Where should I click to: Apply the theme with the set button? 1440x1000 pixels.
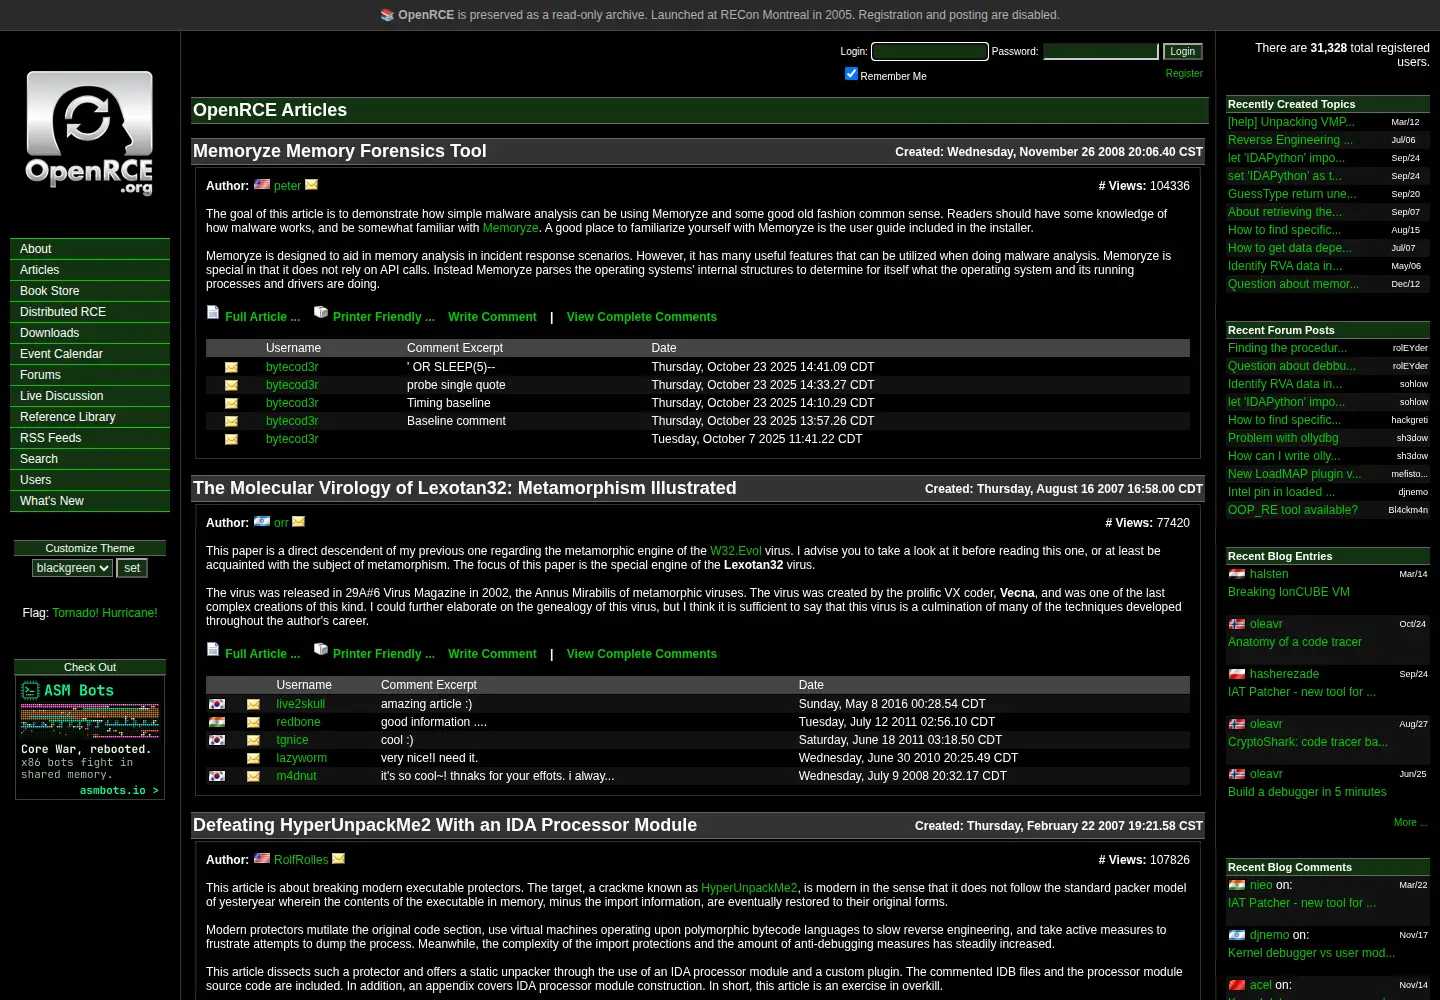click(x=132, y=568)
